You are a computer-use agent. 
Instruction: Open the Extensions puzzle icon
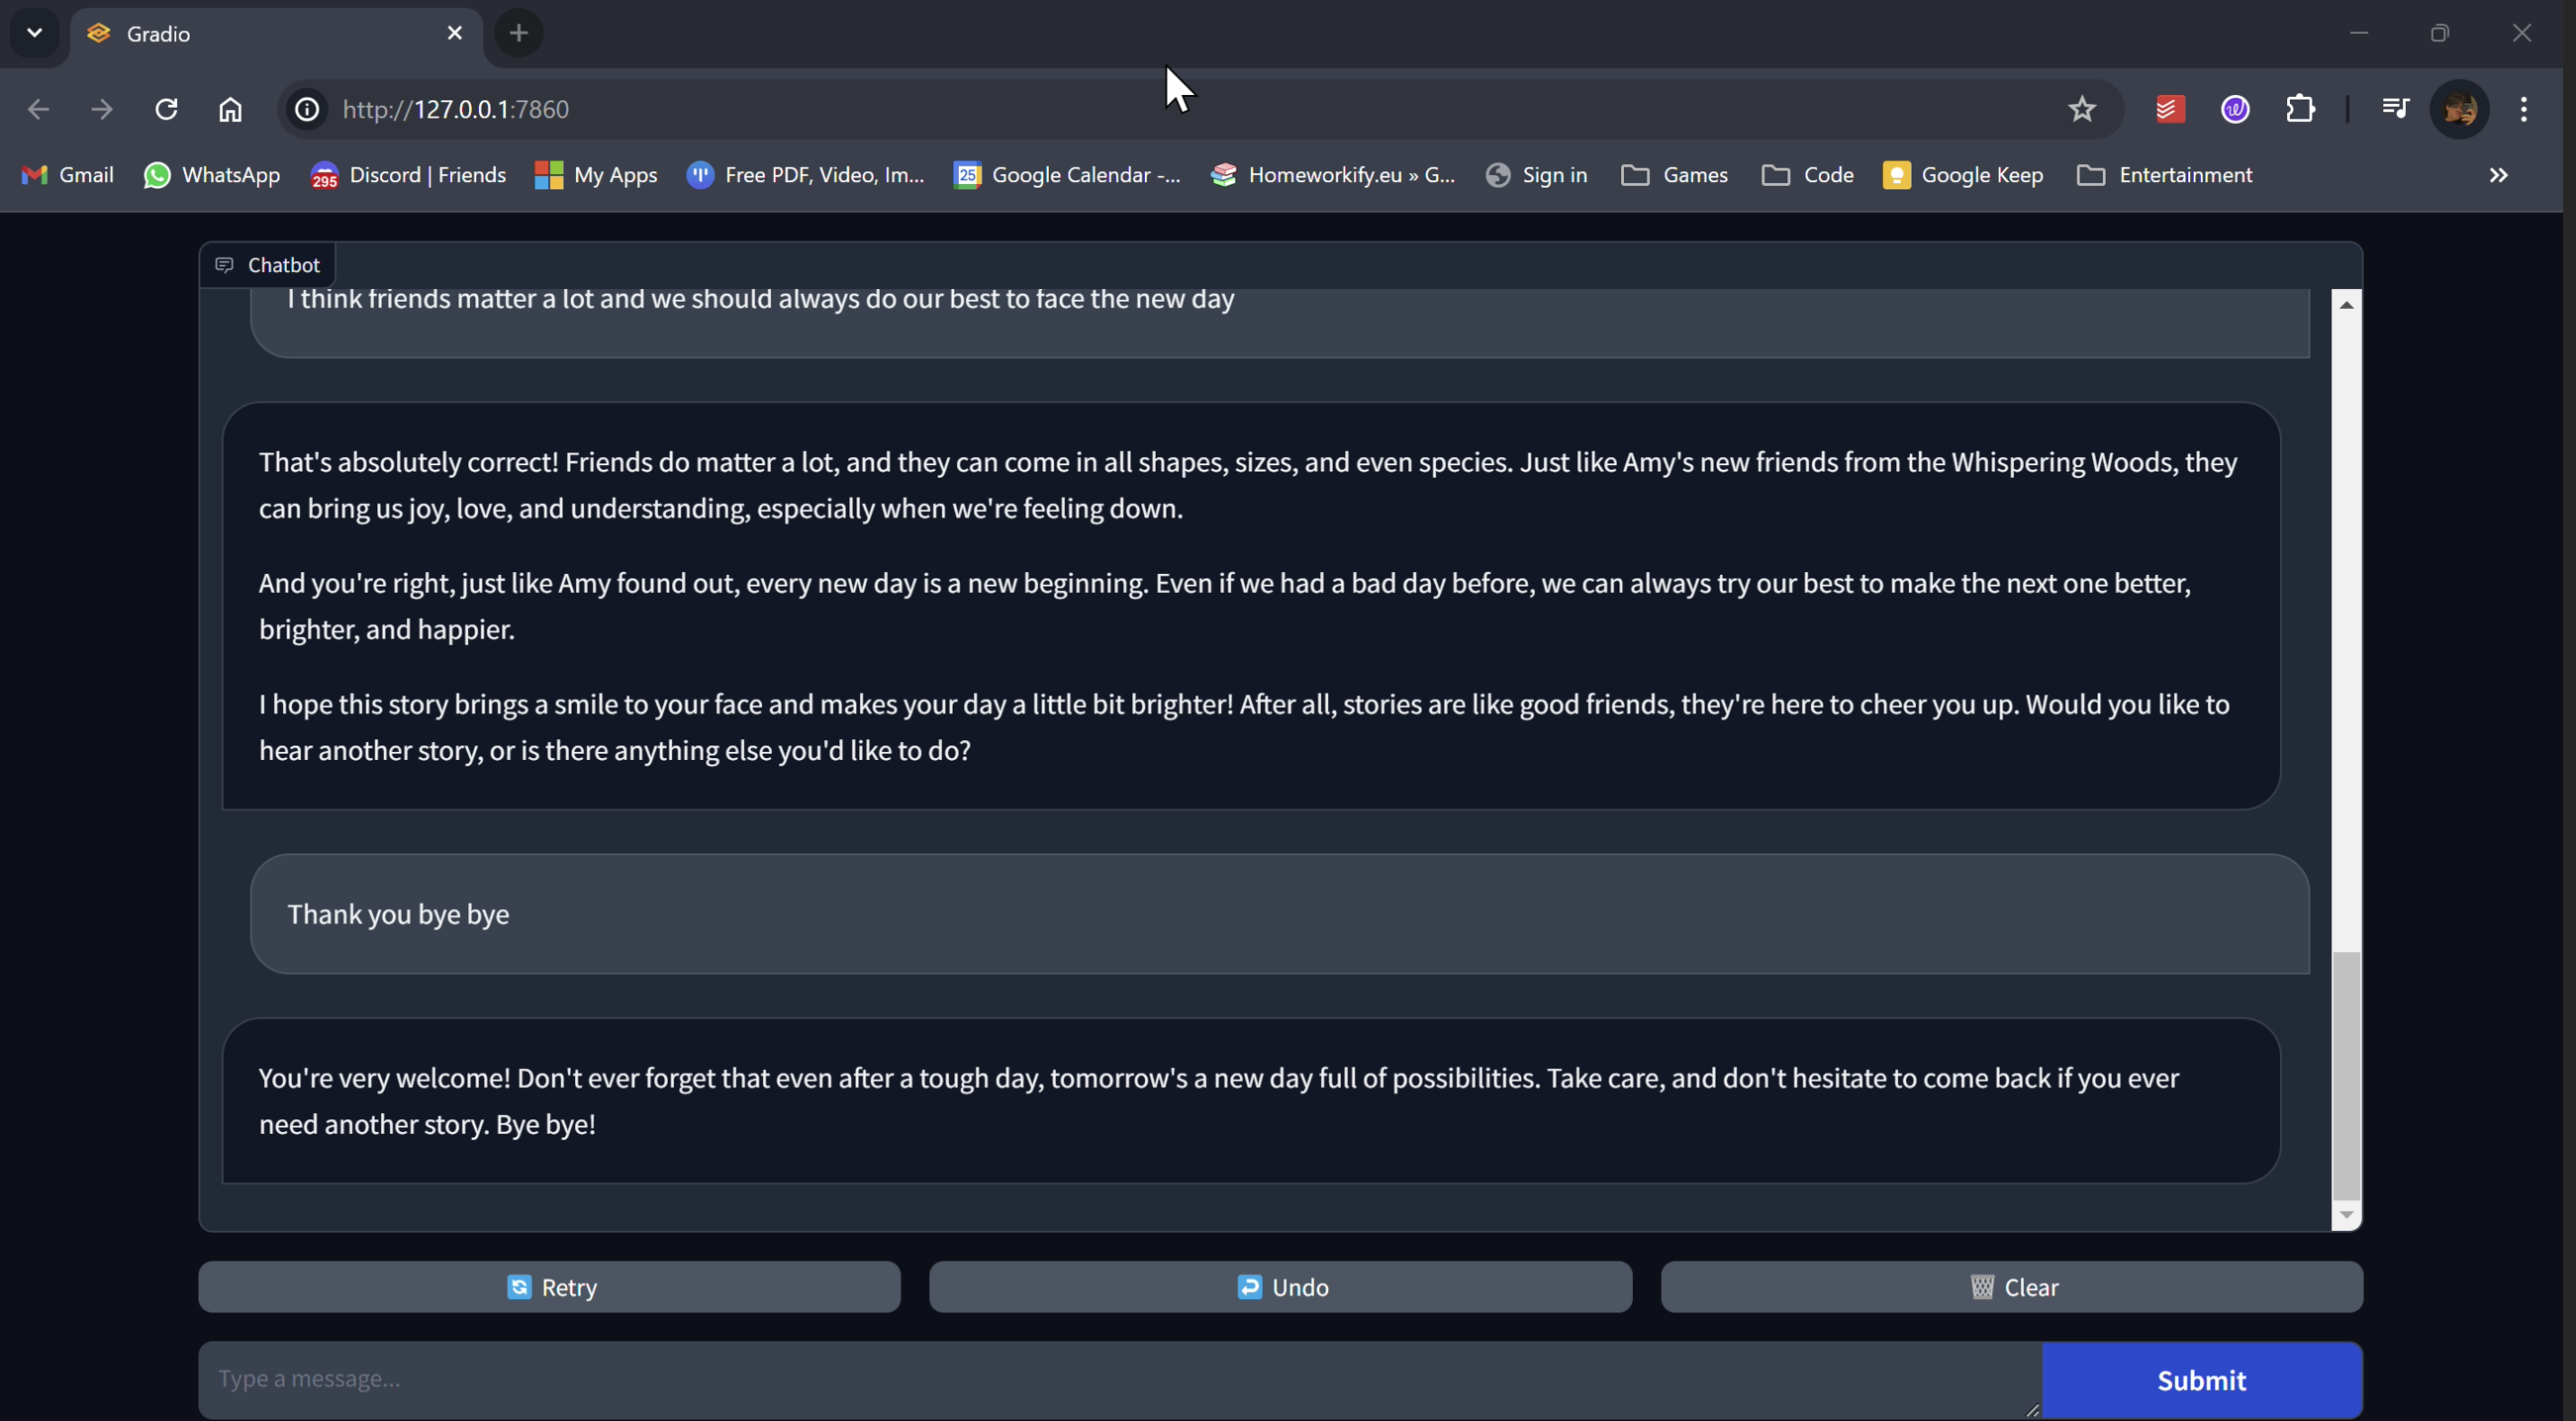[2300, 109]
